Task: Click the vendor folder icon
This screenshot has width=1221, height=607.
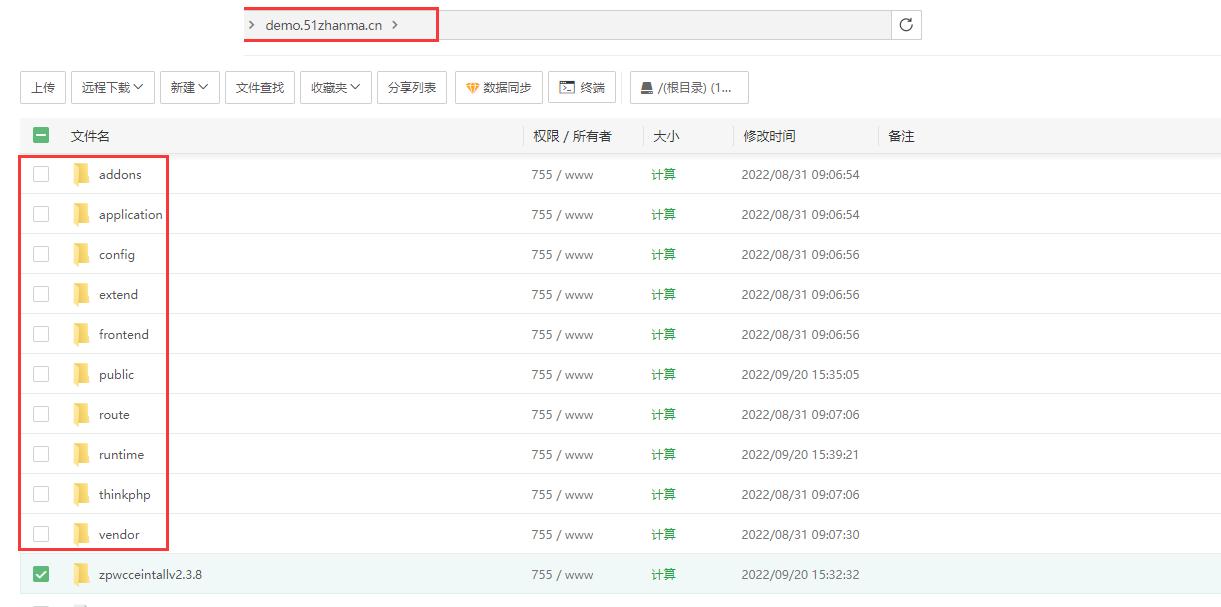Action: 82,535
